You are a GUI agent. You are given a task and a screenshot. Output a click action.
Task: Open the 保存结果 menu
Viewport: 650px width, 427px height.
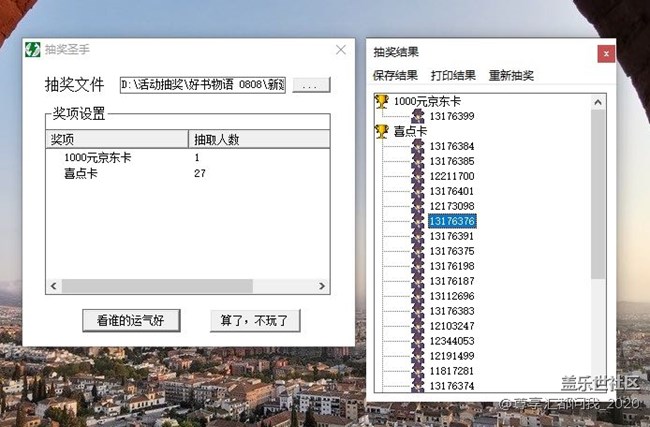(x=395, y=75)
